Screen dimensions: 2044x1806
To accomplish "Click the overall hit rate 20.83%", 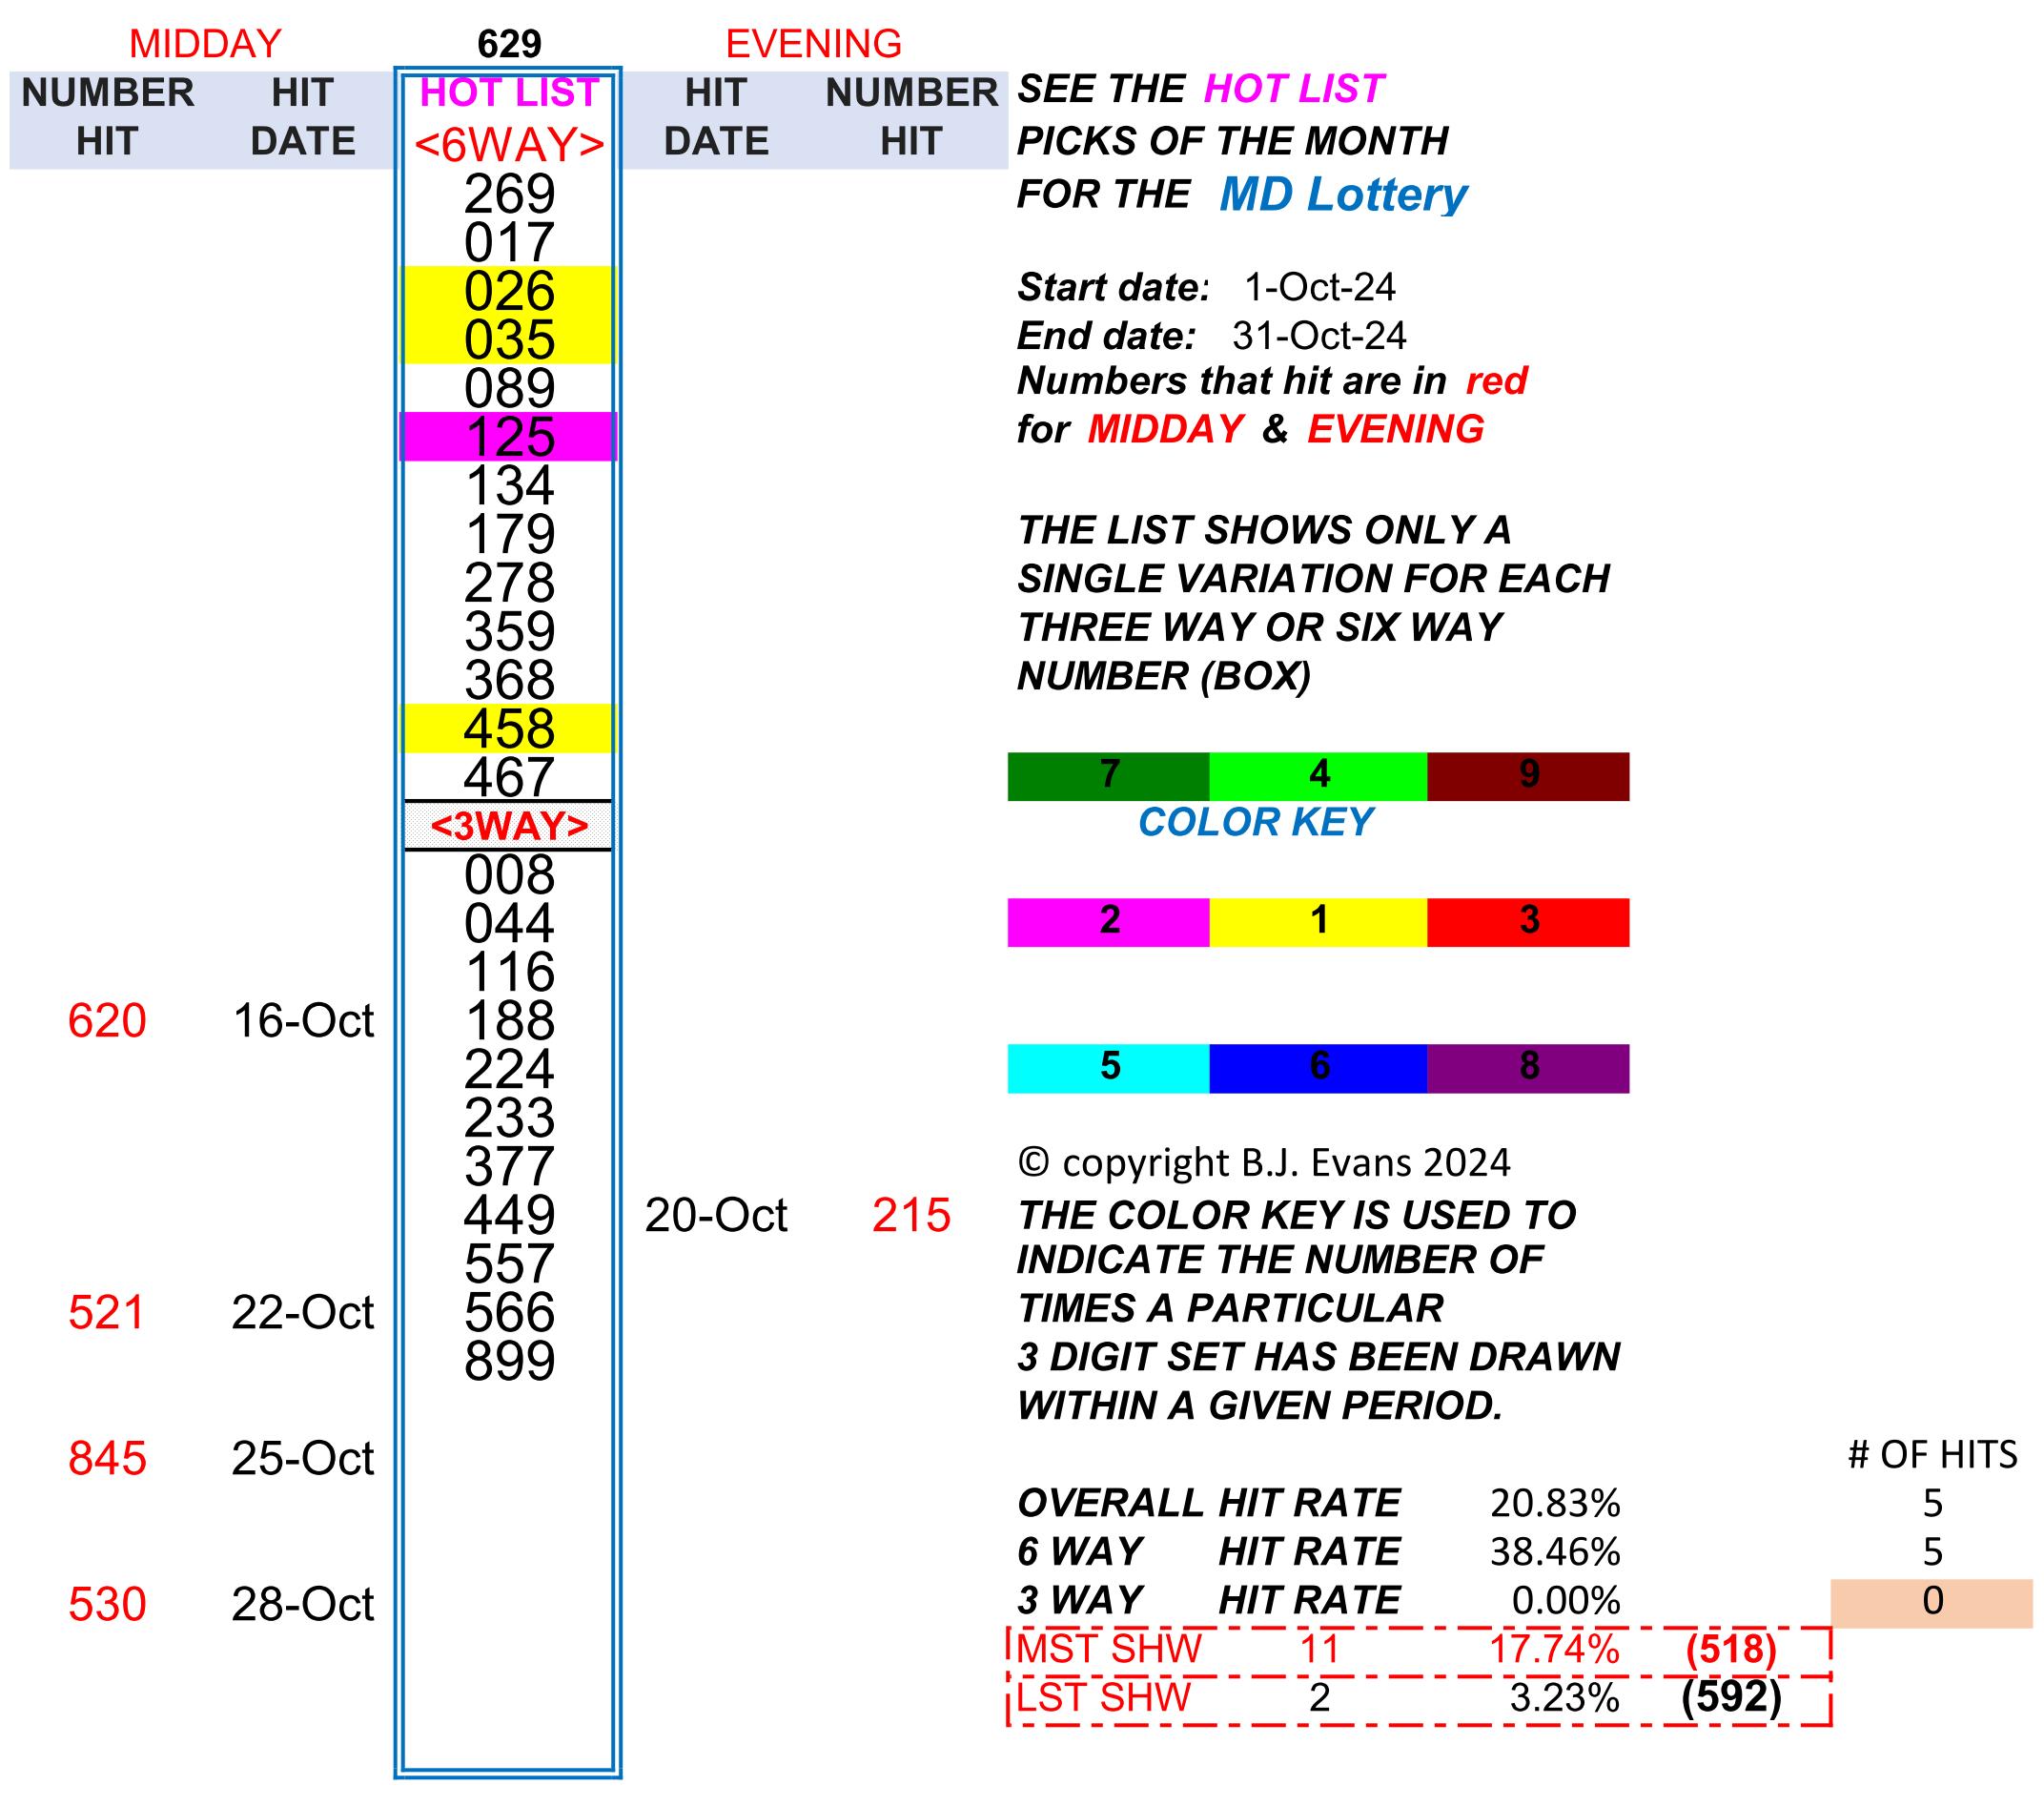I will 1555,1503.
